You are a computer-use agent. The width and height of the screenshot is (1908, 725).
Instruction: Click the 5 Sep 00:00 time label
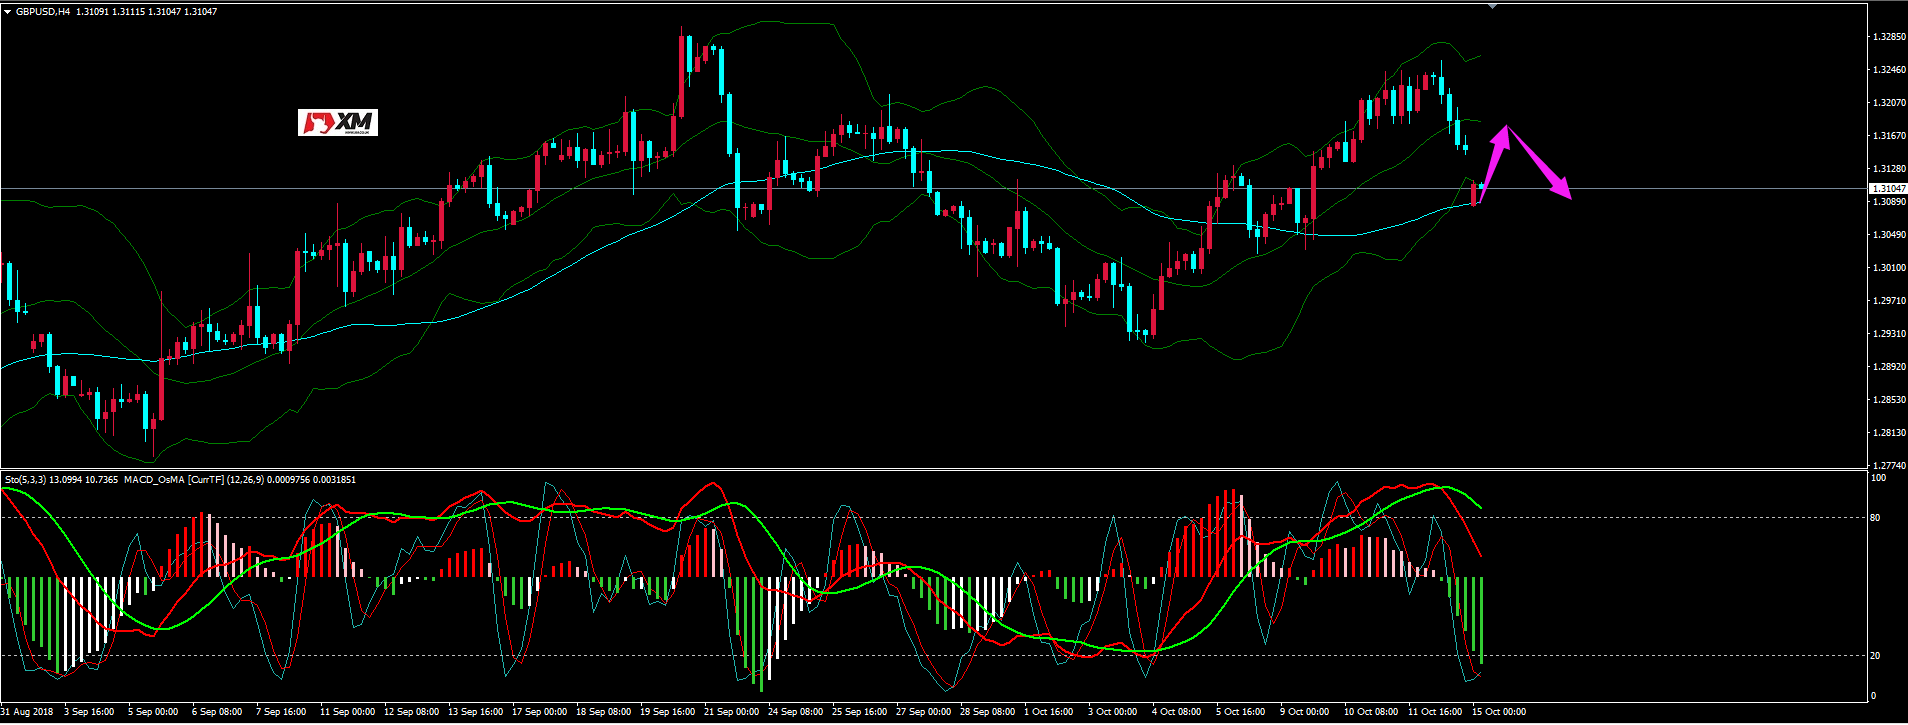pos(153,712)
